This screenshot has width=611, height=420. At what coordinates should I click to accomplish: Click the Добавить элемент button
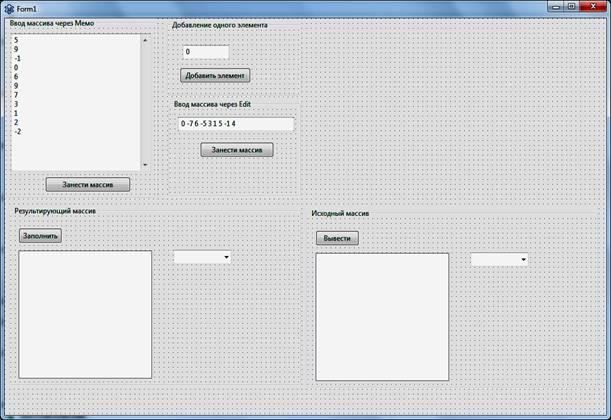[x=215, y=76]
